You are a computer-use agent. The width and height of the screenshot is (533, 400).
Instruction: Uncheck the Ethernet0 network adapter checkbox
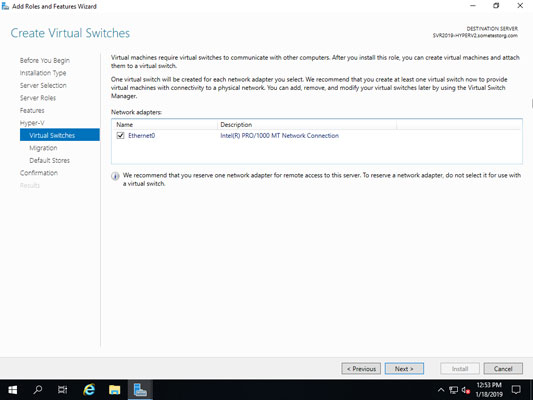pyautogui.click(x=120, y=136)
